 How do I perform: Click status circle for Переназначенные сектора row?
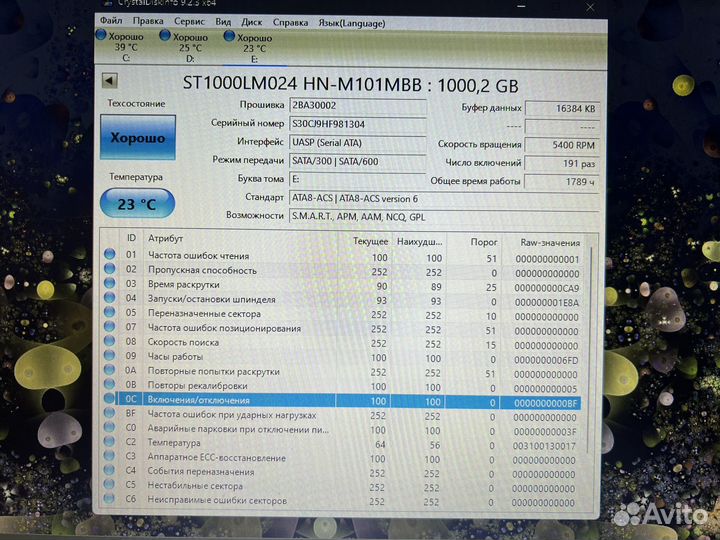110,314
